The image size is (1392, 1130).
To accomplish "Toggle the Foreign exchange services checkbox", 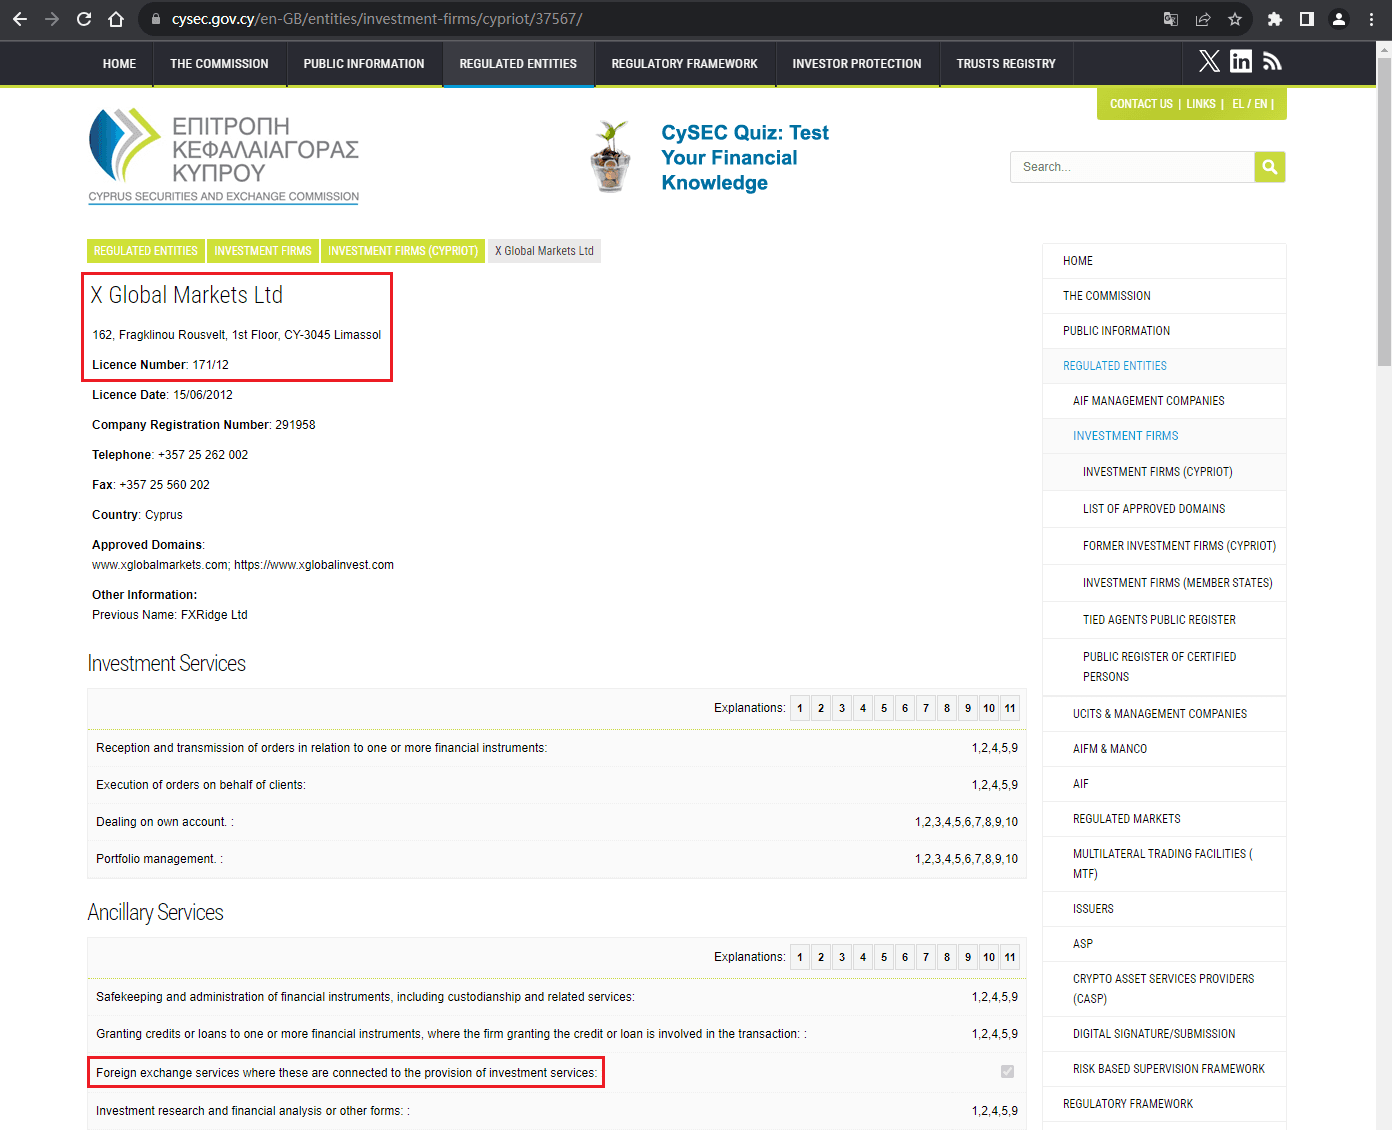I will coord(1007,1072).
